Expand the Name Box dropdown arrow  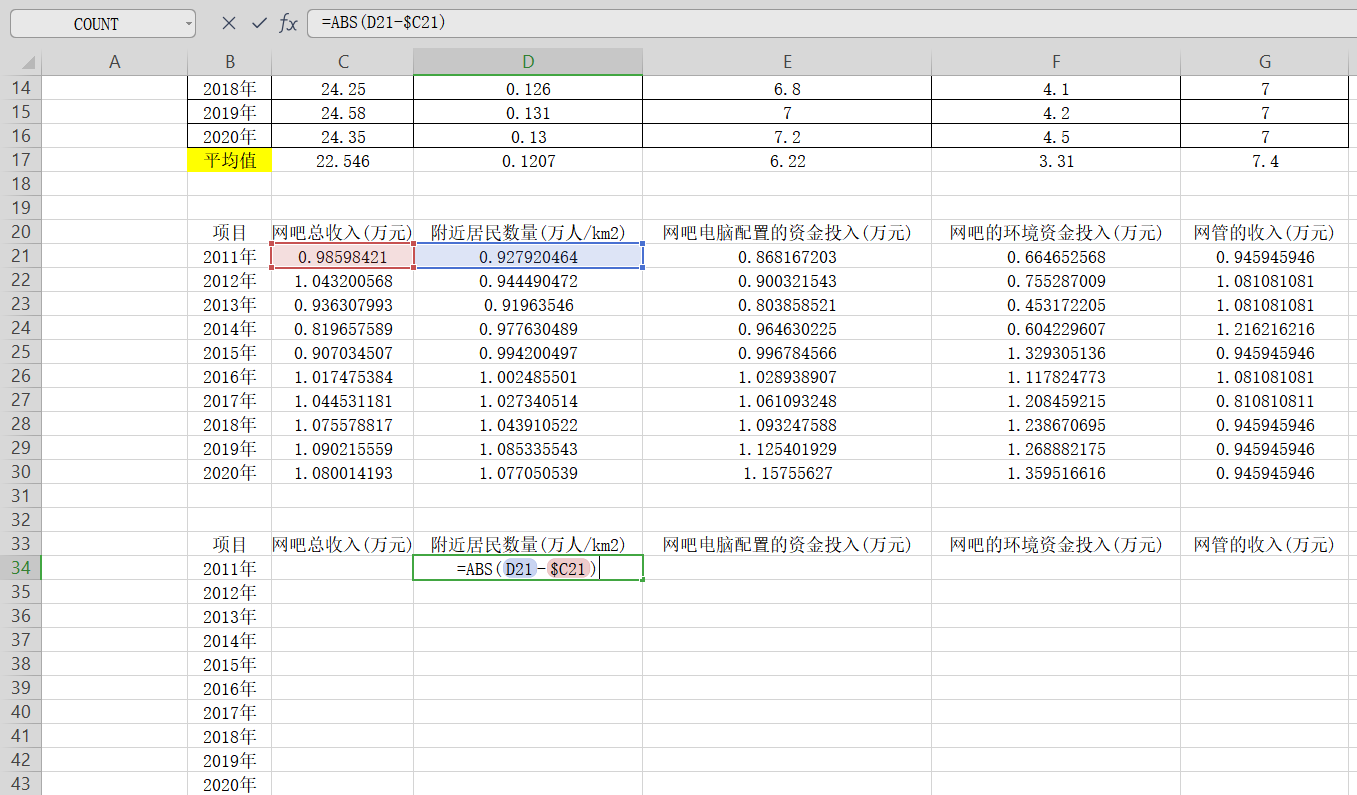189,24
